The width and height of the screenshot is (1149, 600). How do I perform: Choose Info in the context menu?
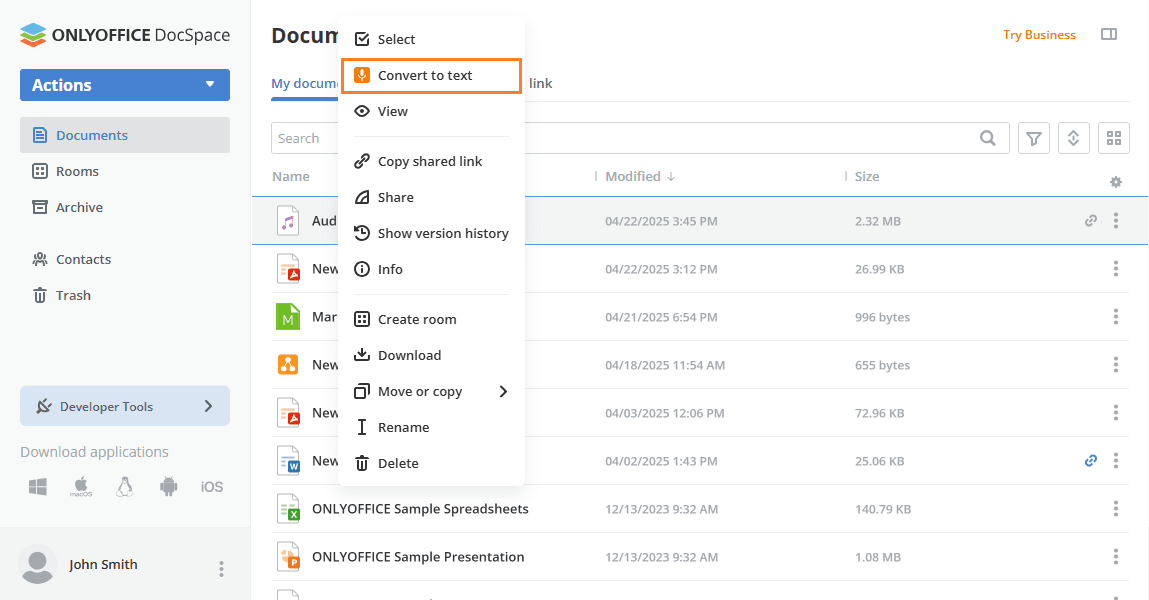coord(431,269)
